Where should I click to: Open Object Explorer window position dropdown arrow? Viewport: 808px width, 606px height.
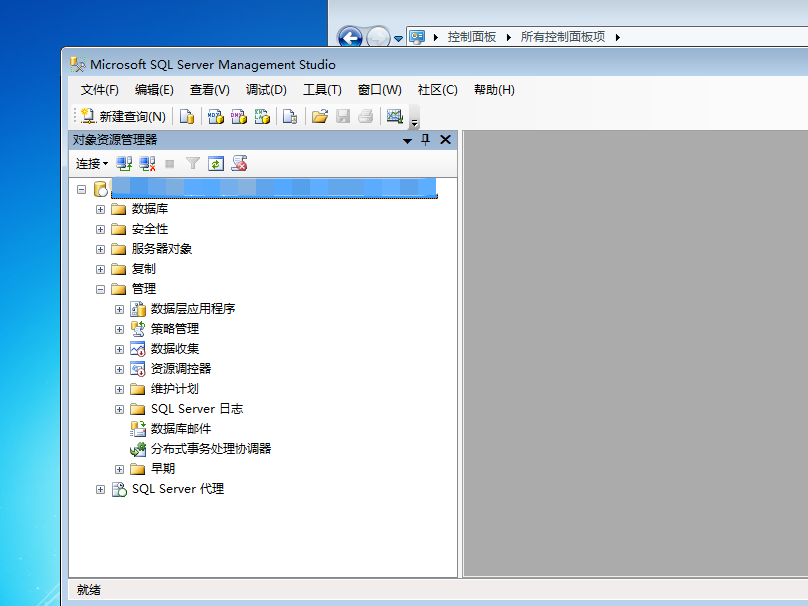pyautogui.click(x=407, y=141)
